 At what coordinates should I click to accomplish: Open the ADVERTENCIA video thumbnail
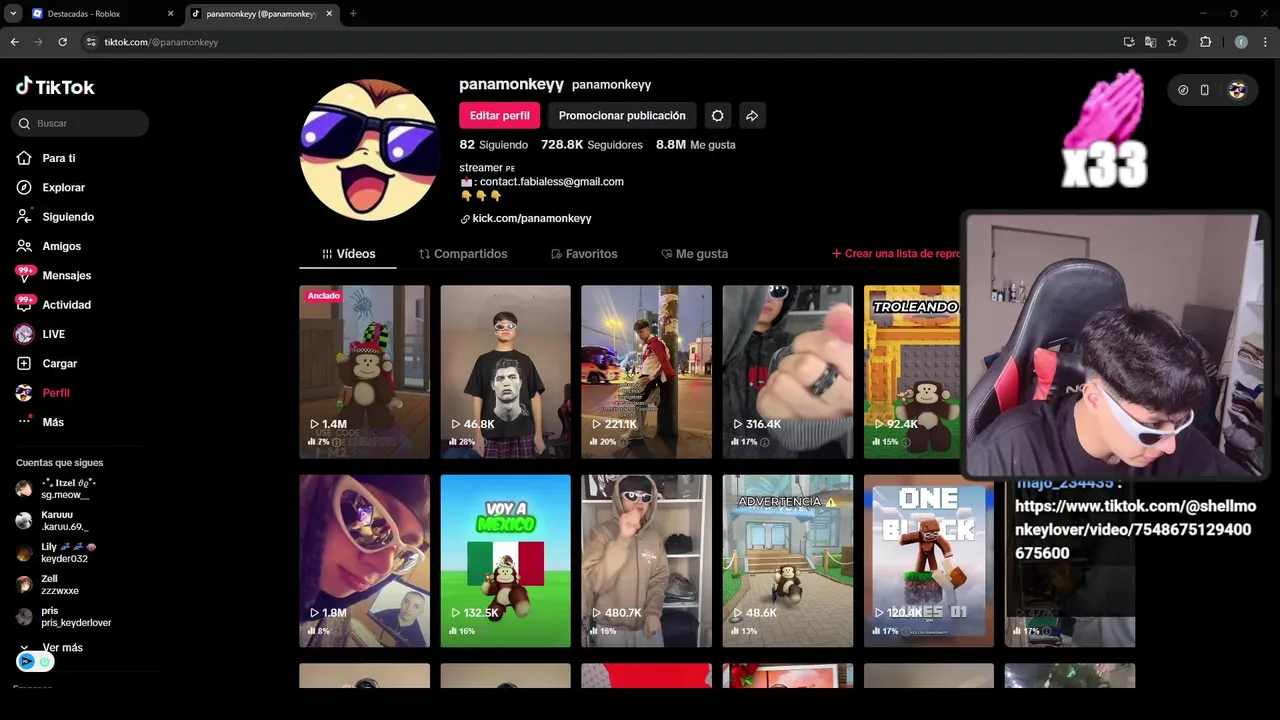[x=788, y=561]
